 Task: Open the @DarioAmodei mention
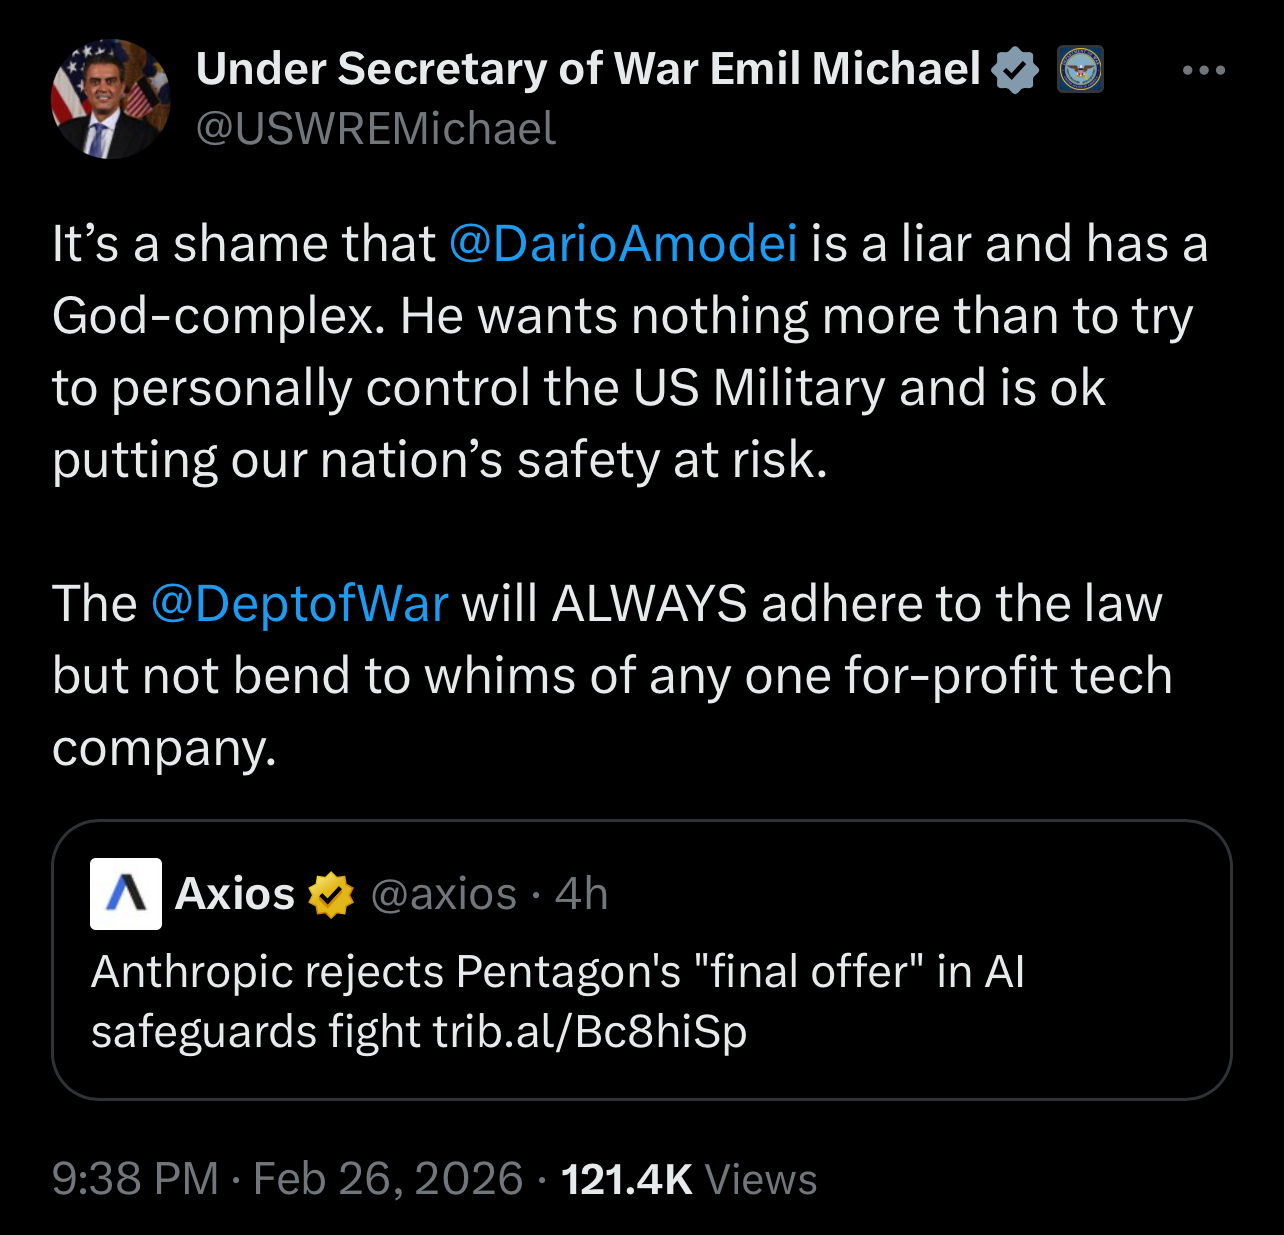click(623, 244)
